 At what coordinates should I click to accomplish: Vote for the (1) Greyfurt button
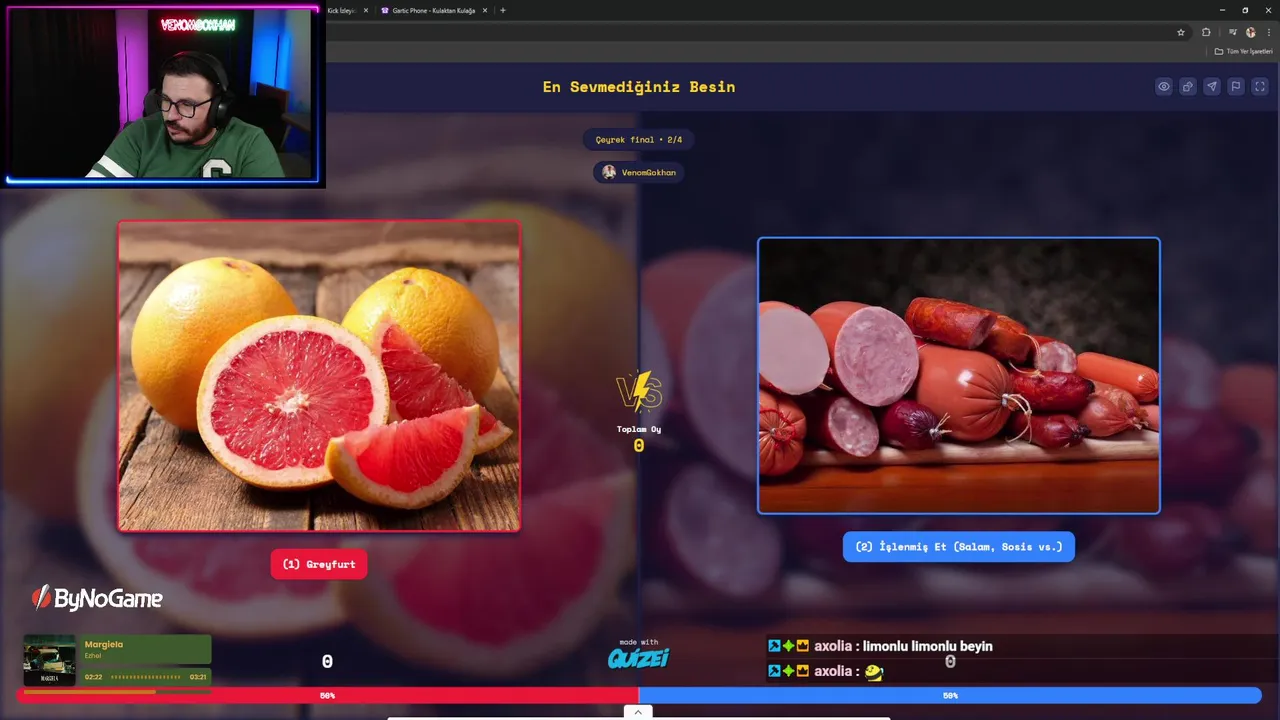tap(319, 564)
